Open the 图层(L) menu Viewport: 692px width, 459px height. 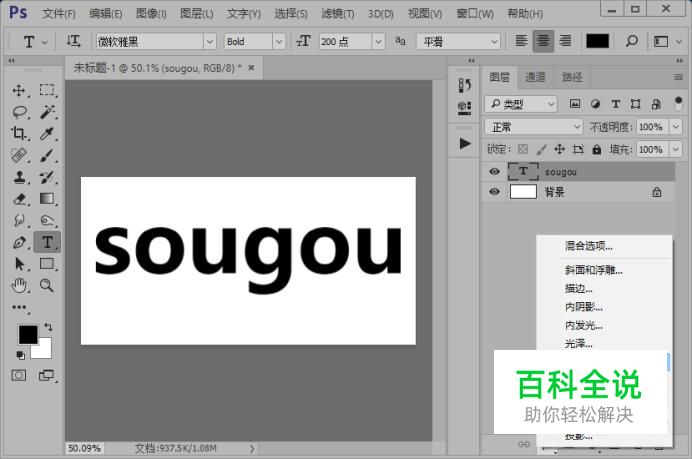197,14
